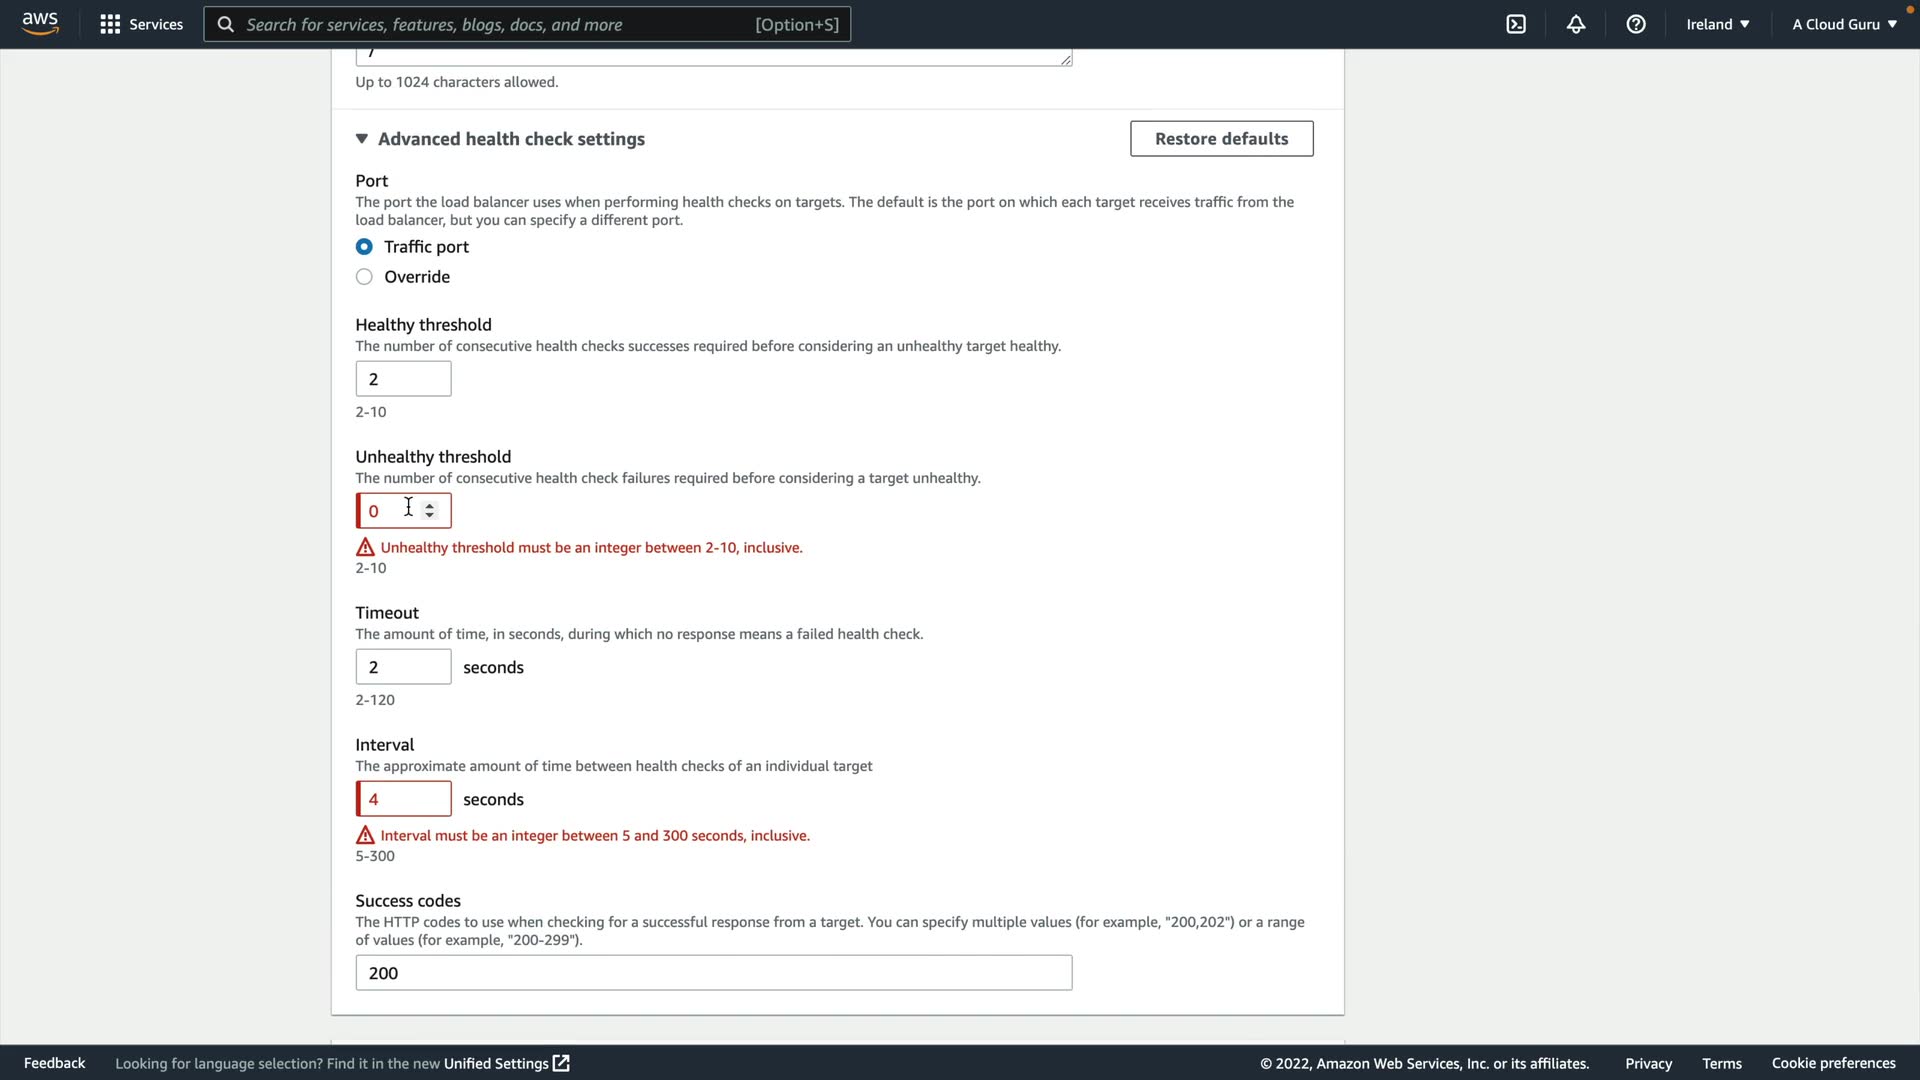Open CloudShell terminal icon
This screenshot has width=1920, height=1080.
(x=1516, y=24)
